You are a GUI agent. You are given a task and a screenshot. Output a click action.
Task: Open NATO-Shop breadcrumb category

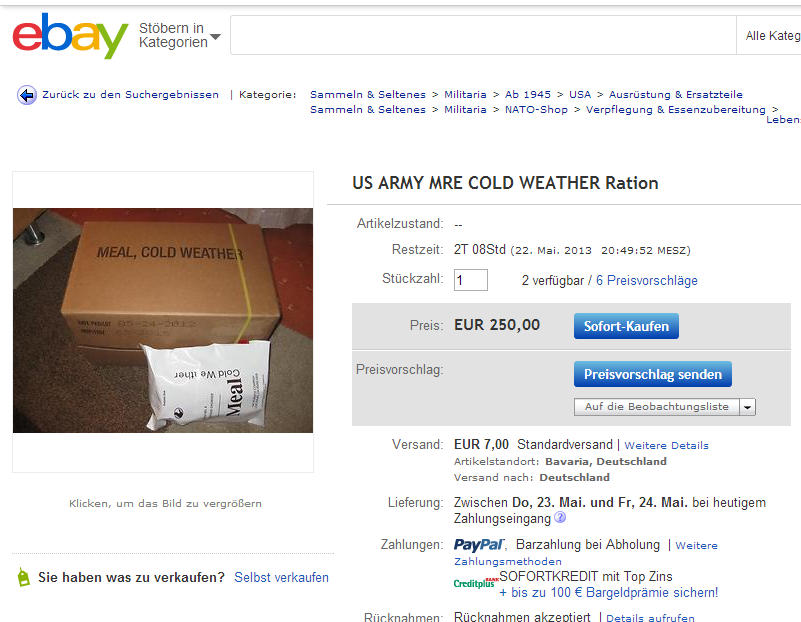pyautogui.click(x=536, y=110)
